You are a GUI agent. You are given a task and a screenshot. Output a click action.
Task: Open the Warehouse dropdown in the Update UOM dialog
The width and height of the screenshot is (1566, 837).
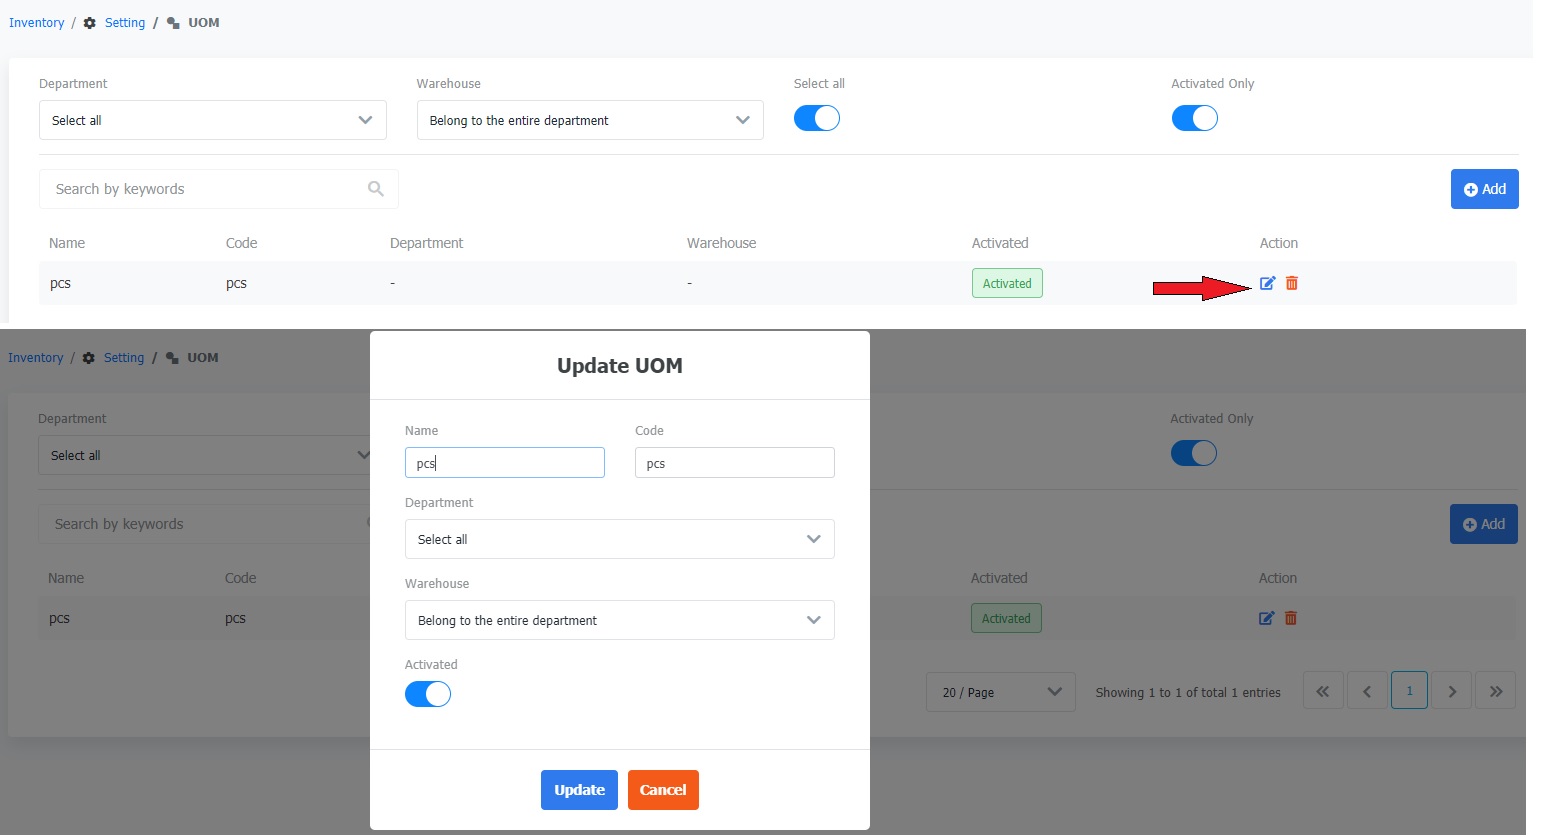[x=620, y=620]
